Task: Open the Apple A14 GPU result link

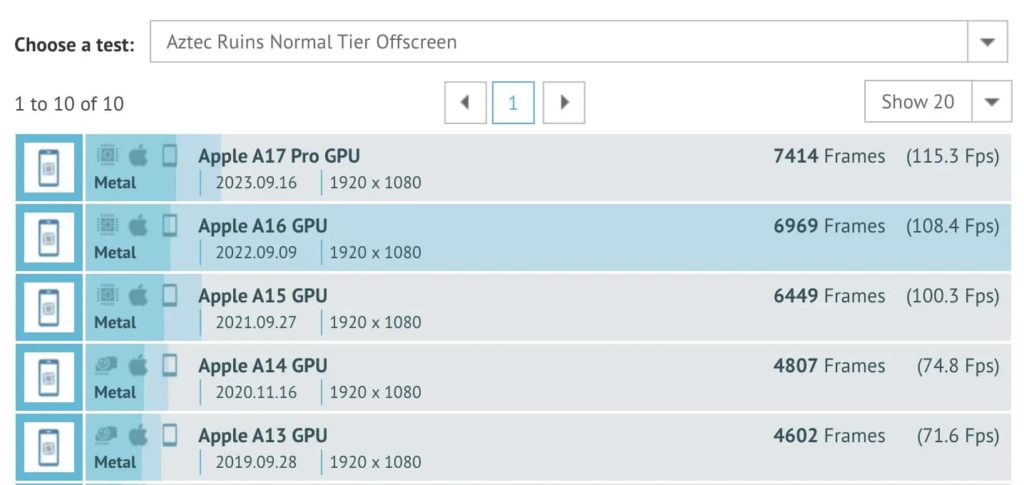Action: [263, 366]
